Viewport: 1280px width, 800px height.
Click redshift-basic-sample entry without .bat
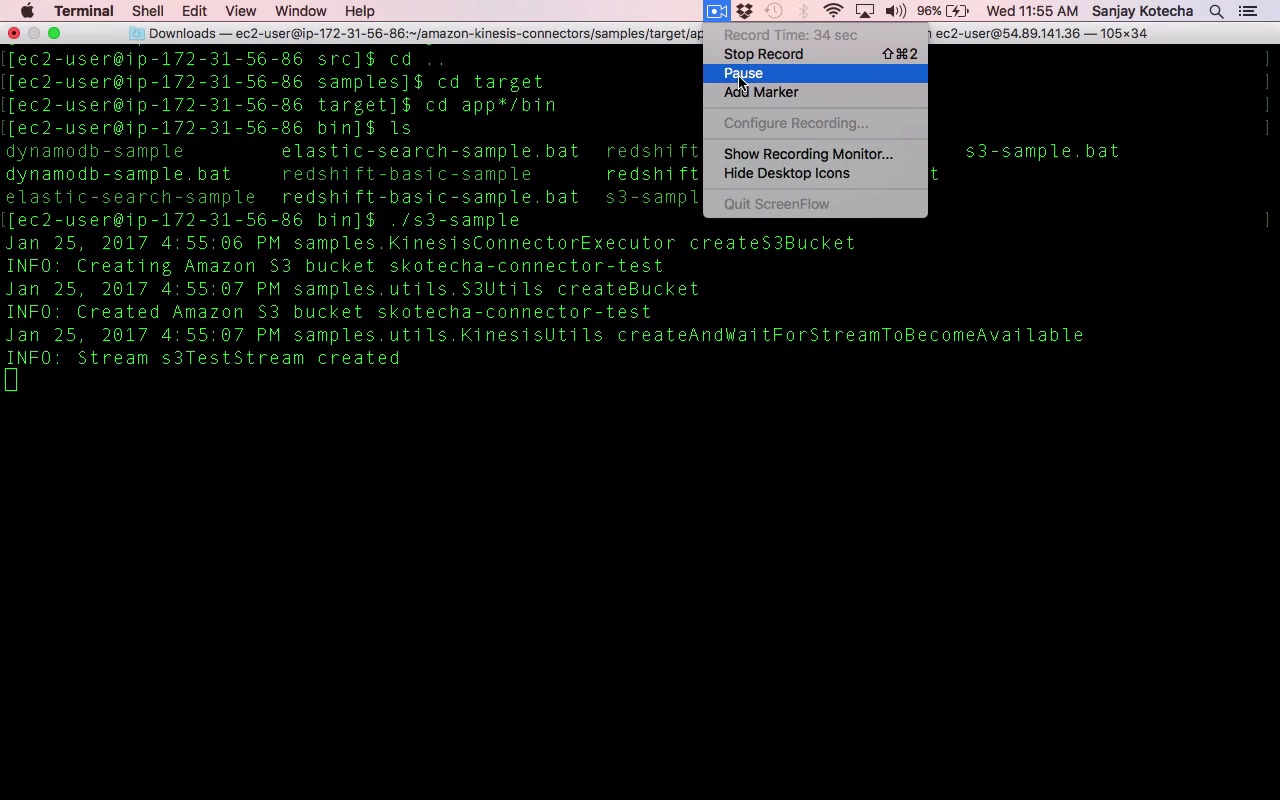point(406,174)
